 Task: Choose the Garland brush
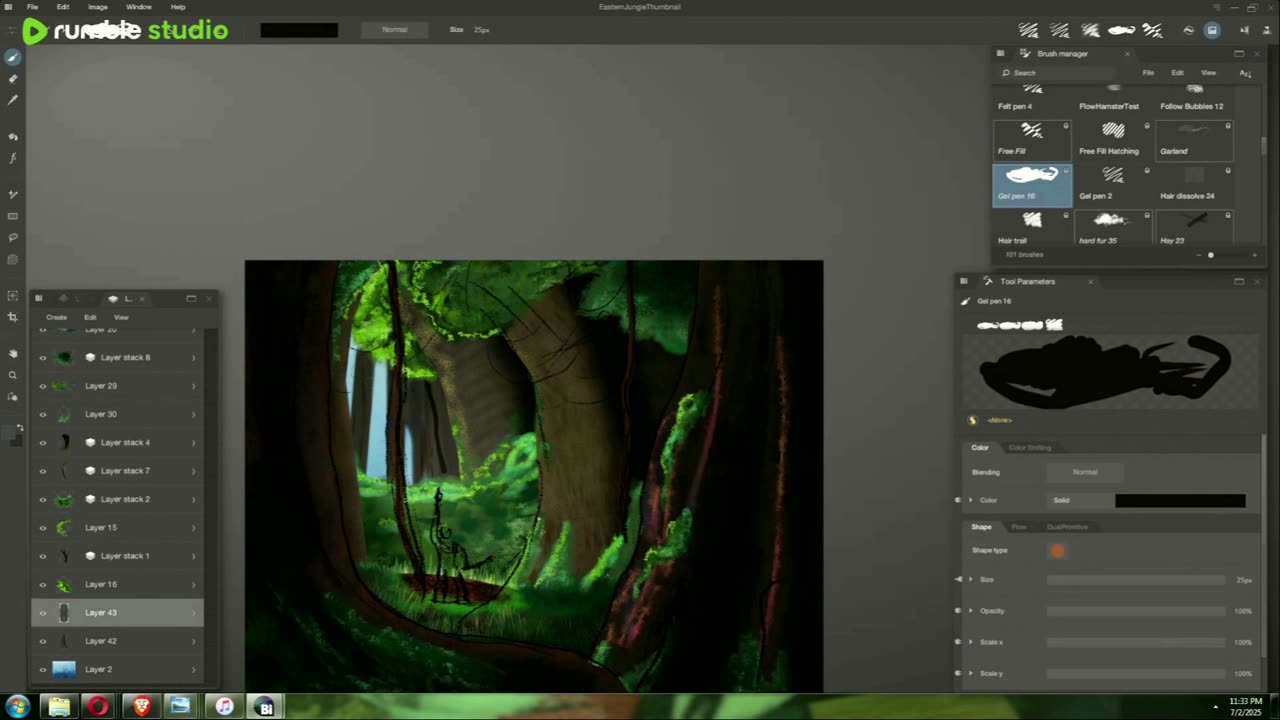[1194, 139]
